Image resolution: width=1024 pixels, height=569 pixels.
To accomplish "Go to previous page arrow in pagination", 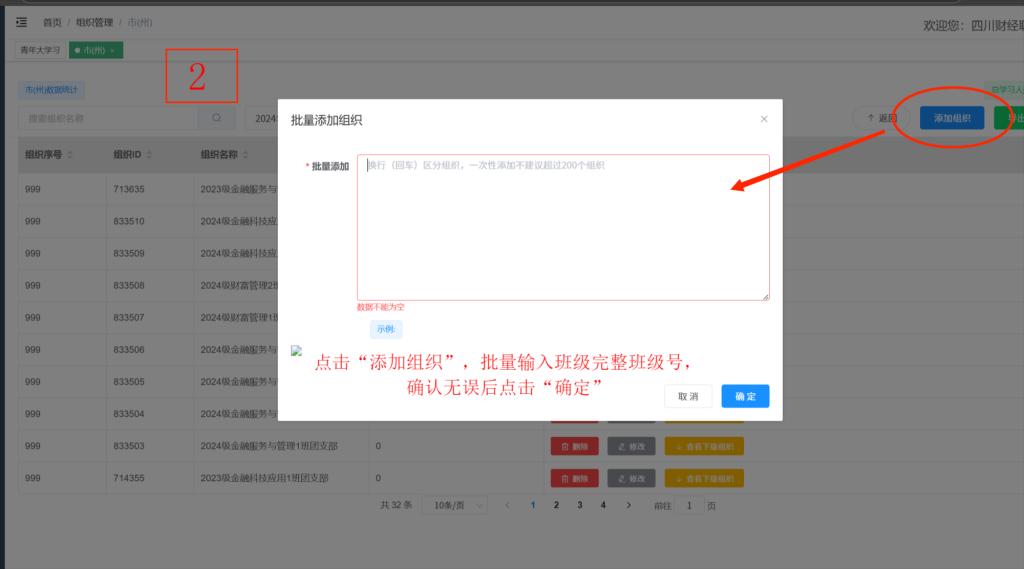I will [x=507, y=506].
